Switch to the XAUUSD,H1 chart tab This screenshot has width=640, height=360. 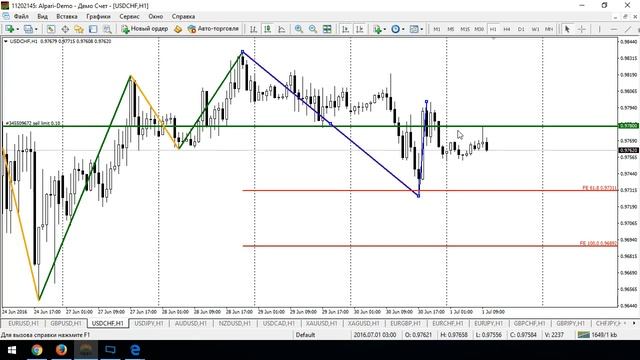click(x=322, y=323)
